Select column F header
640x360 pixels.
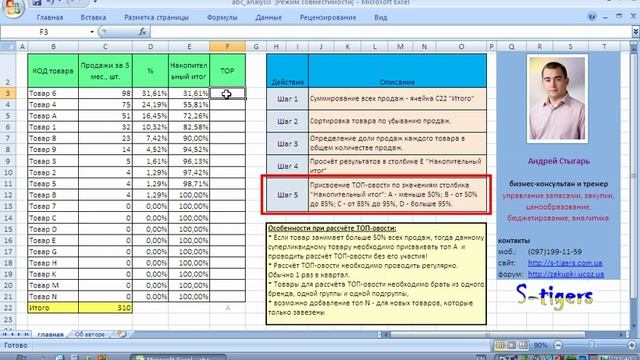tap(227, 47)
